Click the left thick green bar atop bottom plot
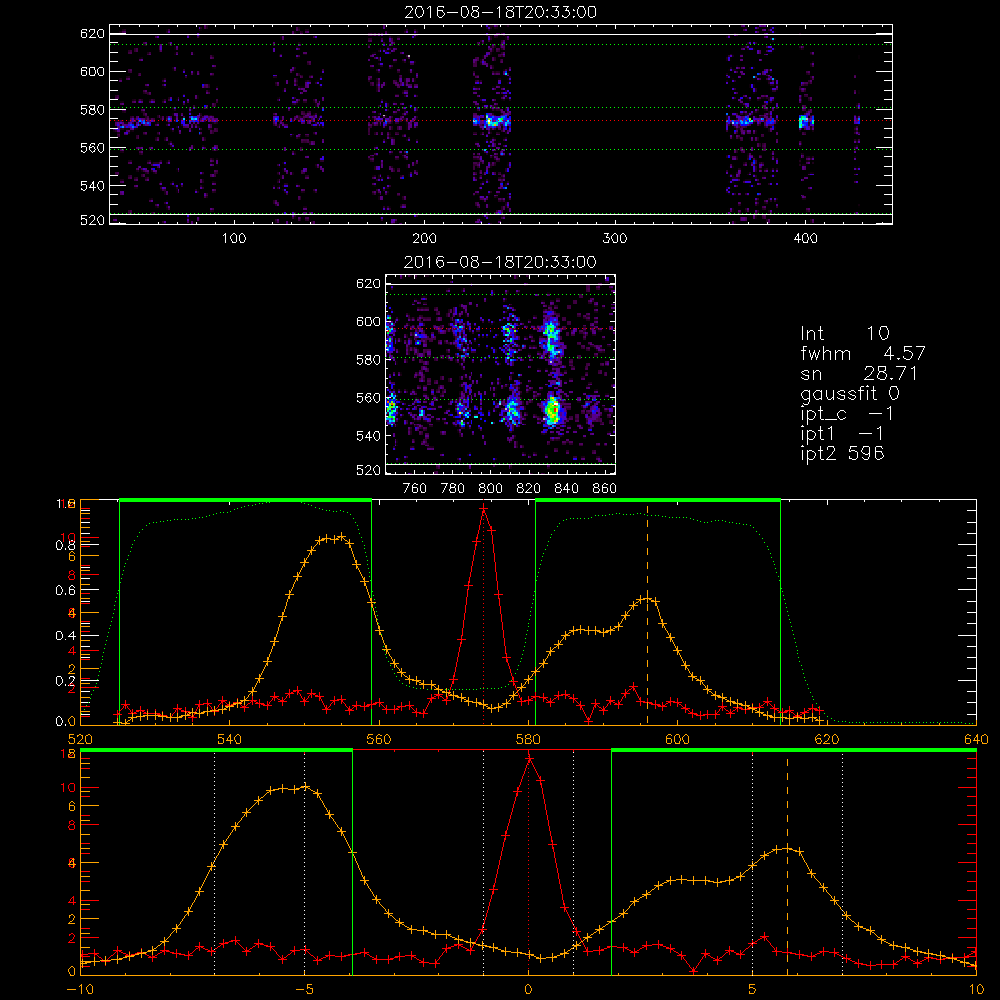Image resolution: width=1000 pixels, height=1000 pixels. pyautogui.click(x=216, y=751)
